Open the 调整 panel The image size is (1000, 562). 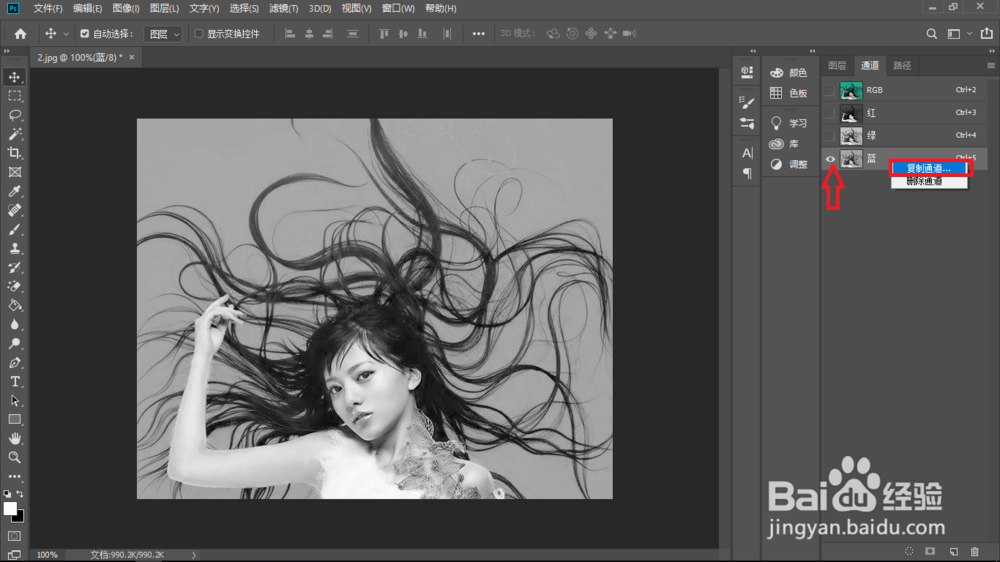[788, 165]
